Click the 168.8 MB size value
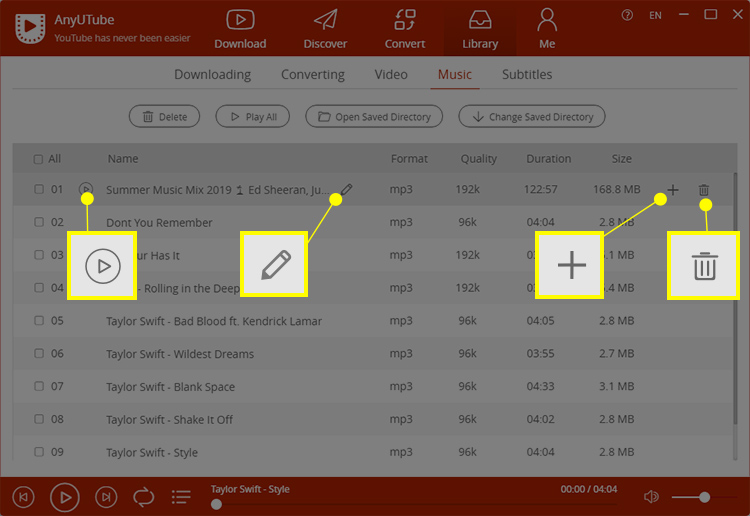The height and width of the screenshot is (516, 750). 617,189
